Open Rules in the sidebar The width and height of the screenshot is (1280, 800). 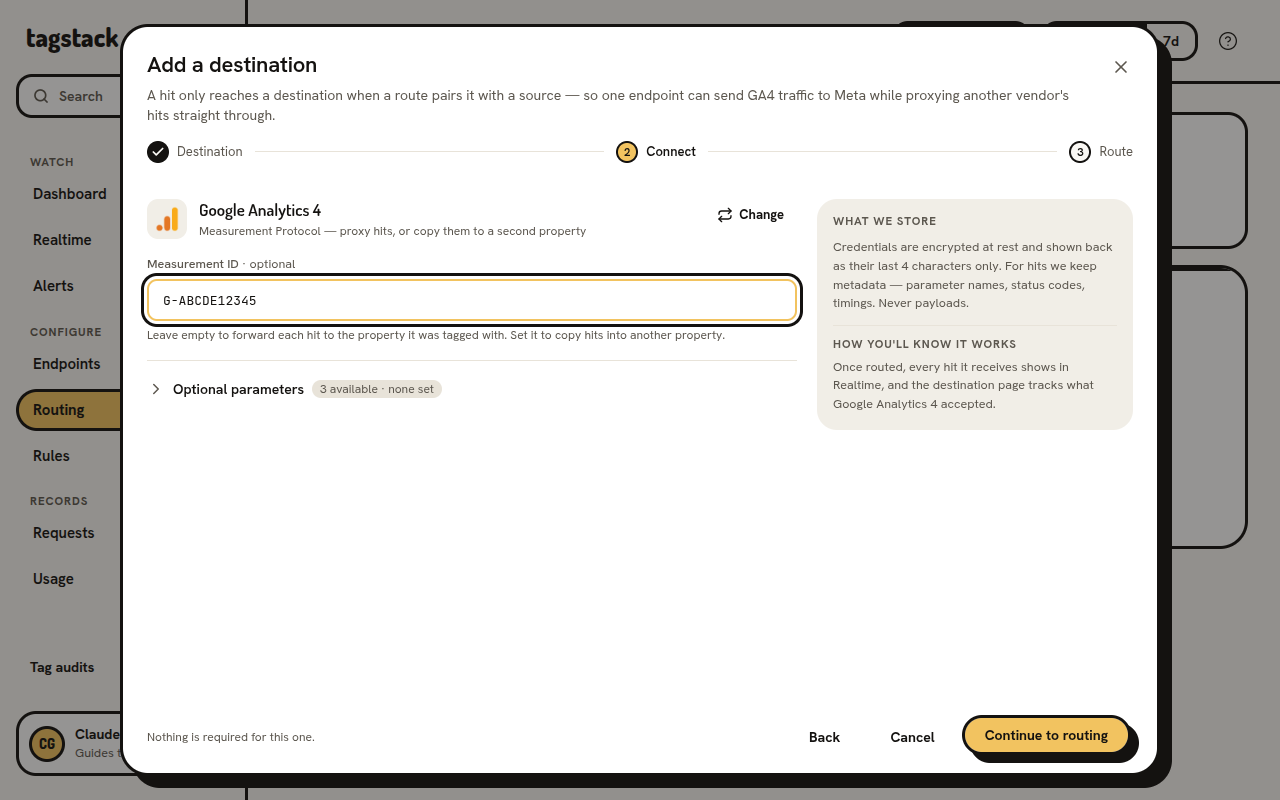(x=51, y=456)
